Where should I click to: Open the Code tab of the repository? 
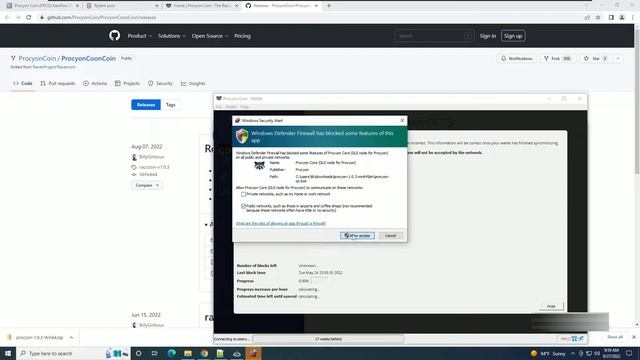click(x=23, y=83)
